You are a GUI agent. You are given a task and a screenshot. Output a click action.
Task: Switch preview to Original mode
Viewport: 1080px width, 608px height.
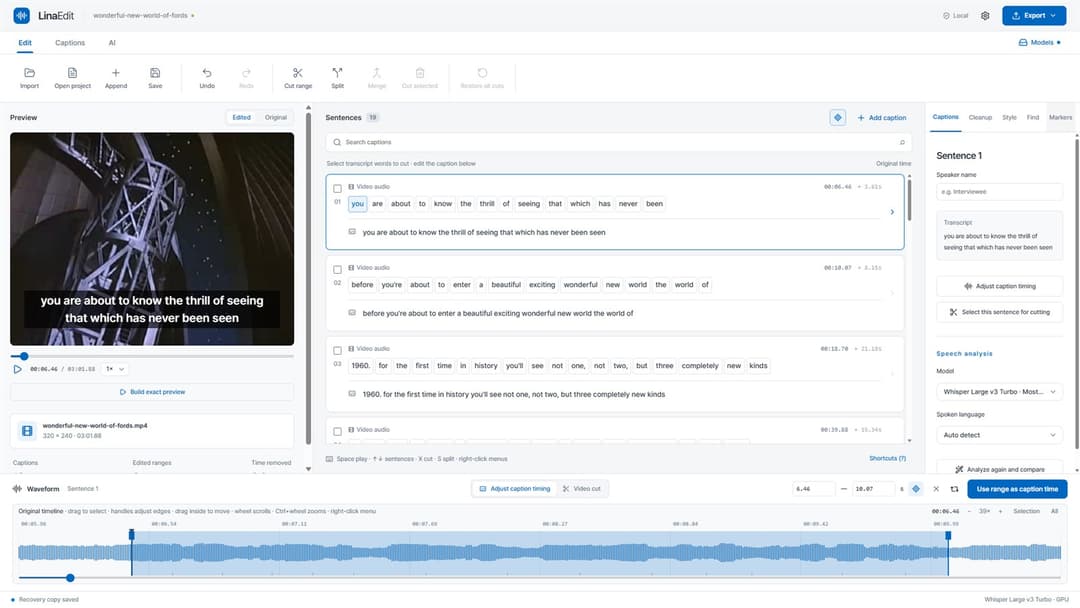[276, 118]
